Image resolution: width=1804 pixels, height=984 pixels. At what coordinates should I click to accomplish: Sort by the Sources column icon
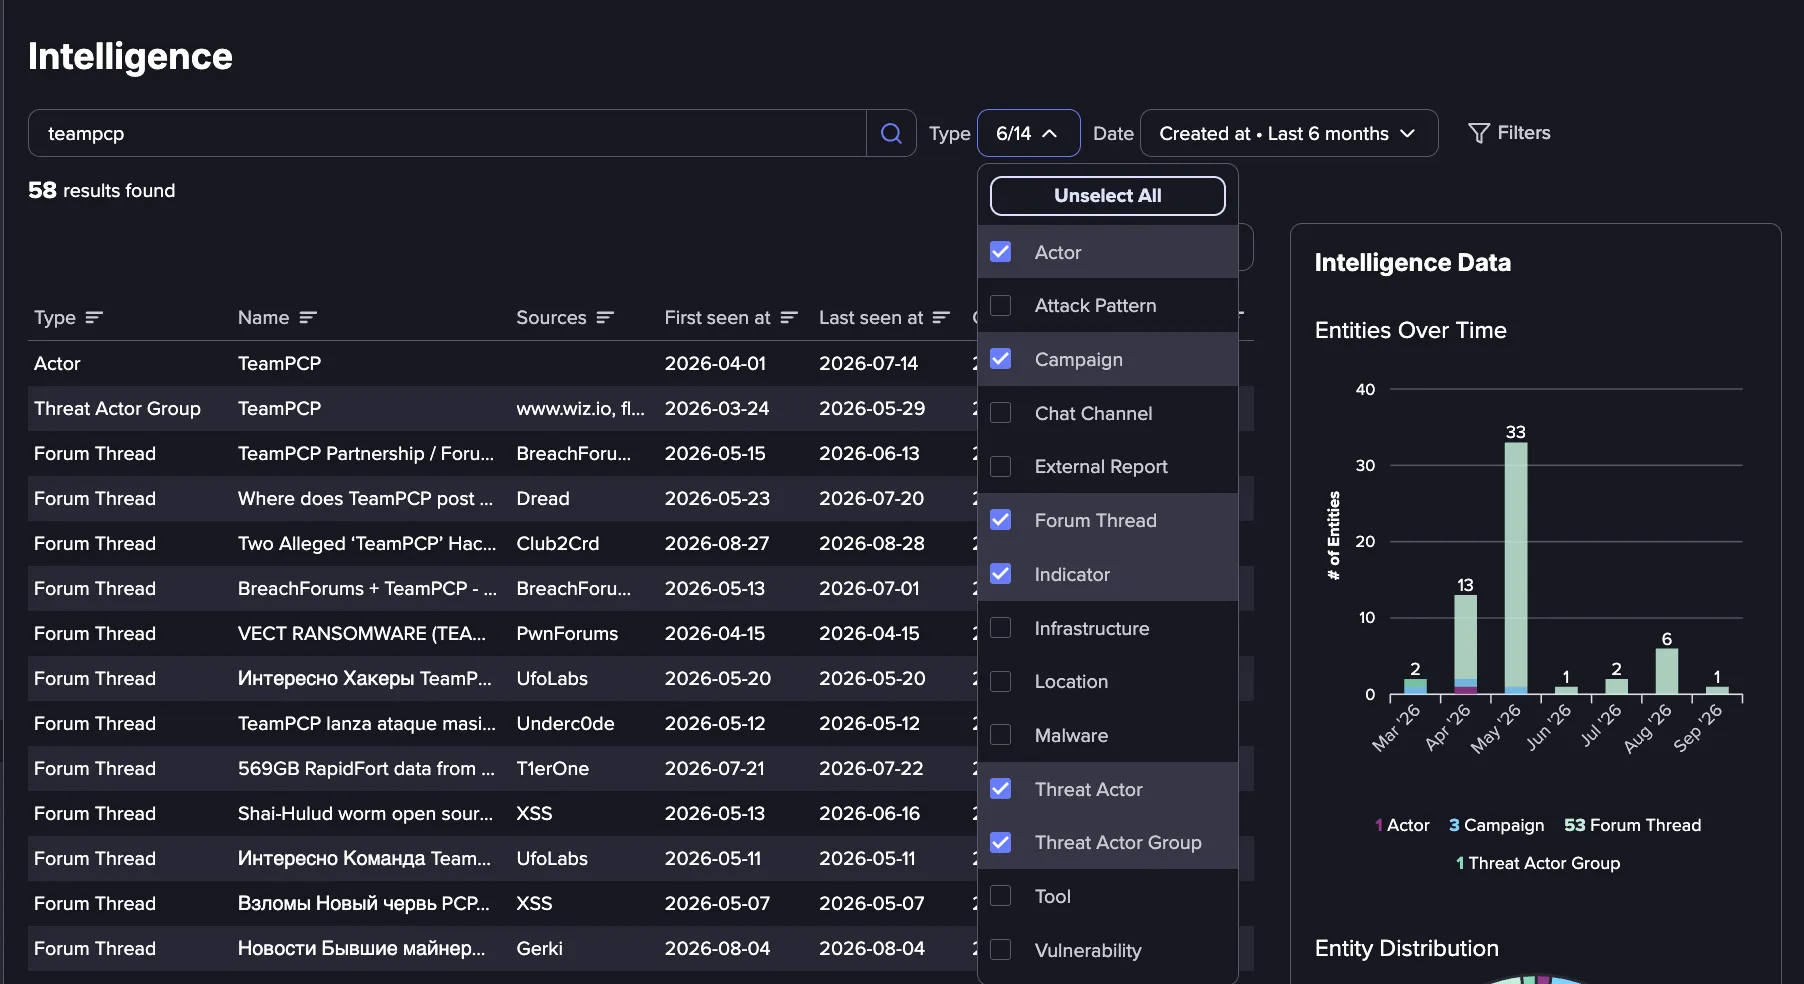point(605,317)
